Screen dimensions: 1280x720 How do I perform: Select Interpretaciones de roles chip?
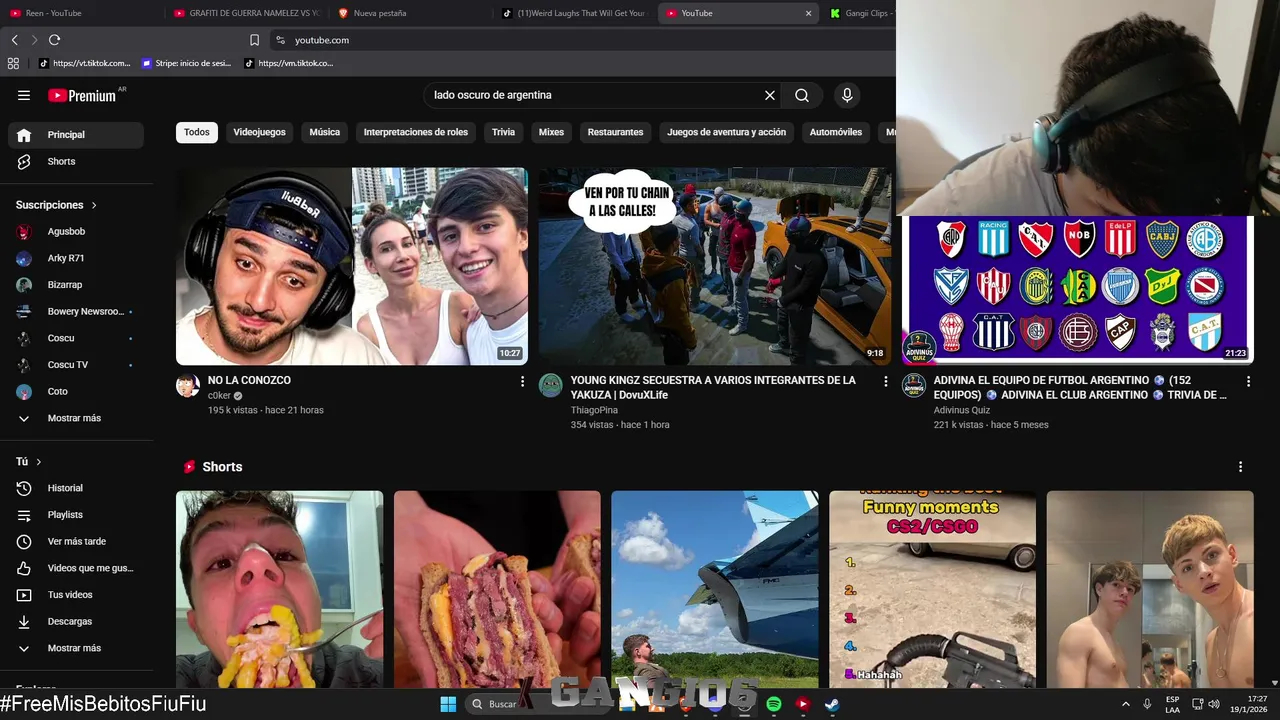pyautogui.click(x=416, y=132)
